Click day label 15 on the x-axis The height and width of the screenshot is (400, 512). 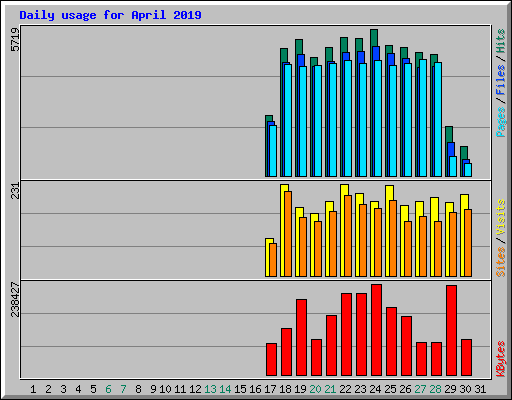[x=240, y=389]
